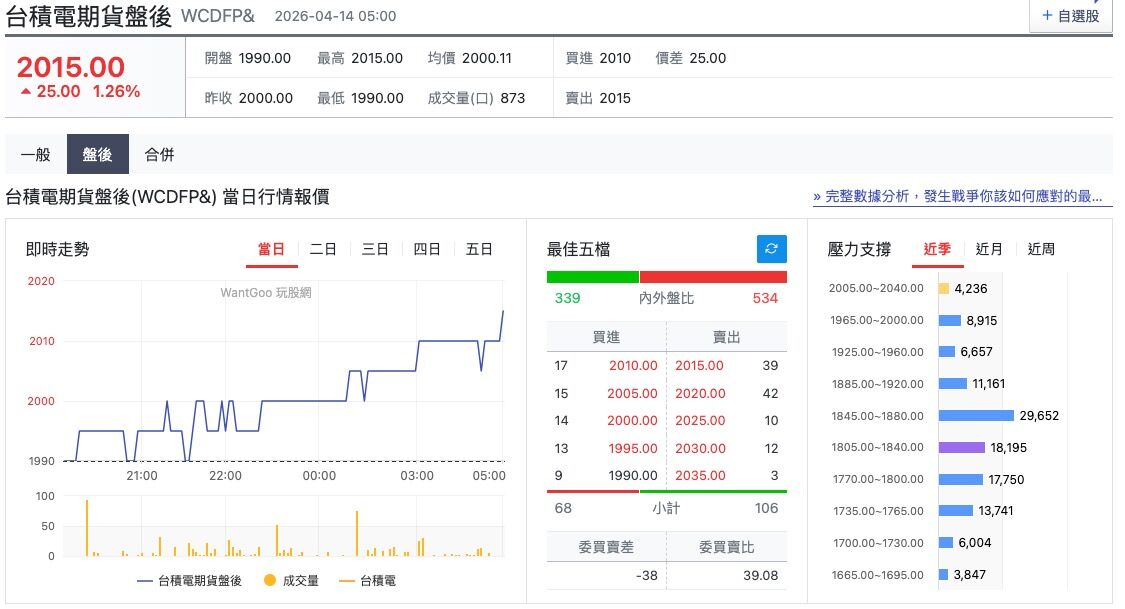Image resolution: width=1125 pixels, height=609 pixels.
Task: Click the 29,652 volume figure
Action: click(1039, 416)
